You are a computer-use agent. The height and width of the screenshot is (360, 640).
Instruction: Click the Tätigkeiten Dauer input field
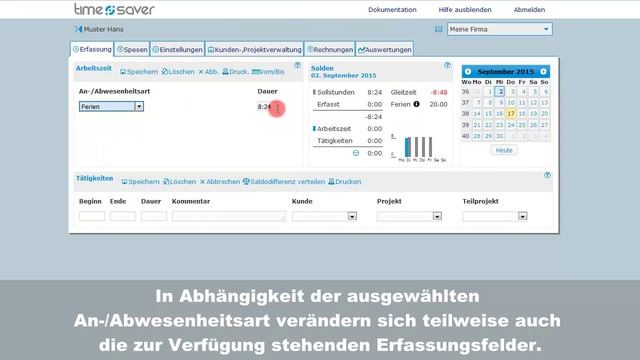pyautogui.click(x=154, y=216)
